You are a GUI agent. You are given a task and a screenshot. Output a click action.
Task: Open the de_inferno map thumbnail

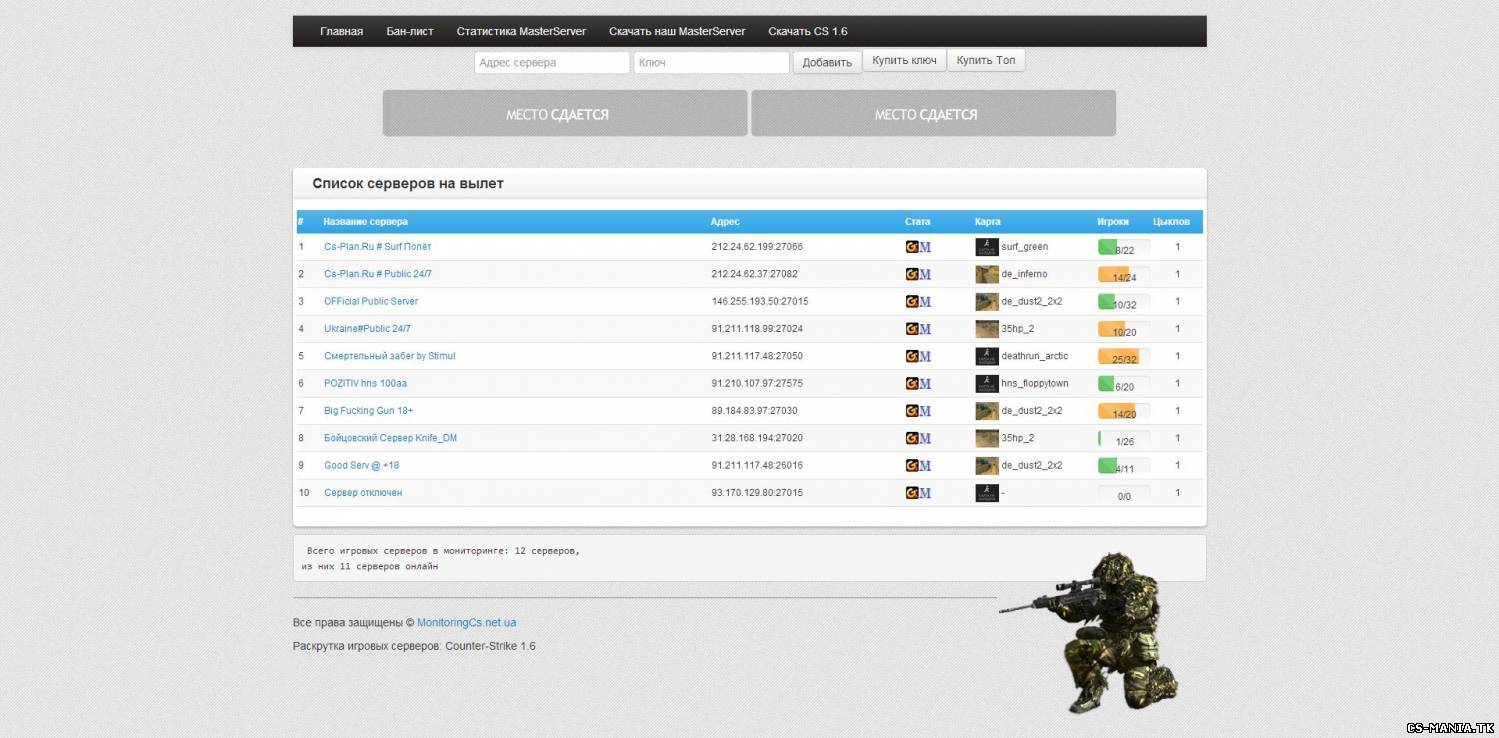pos(986,274)
